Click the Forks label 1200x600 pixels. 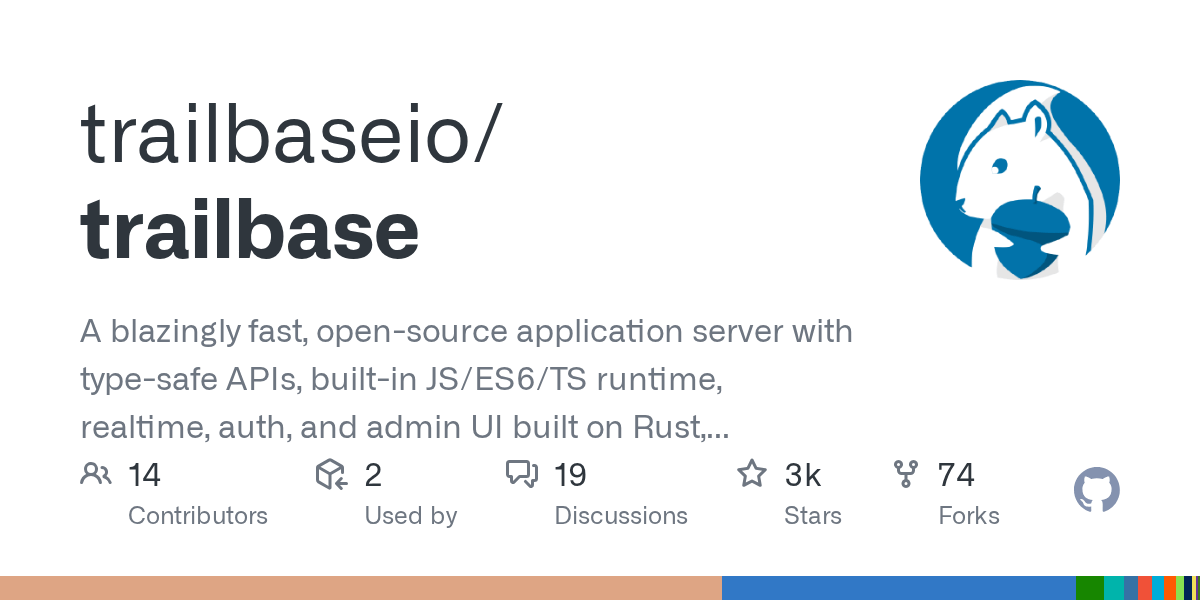[969, 516]
